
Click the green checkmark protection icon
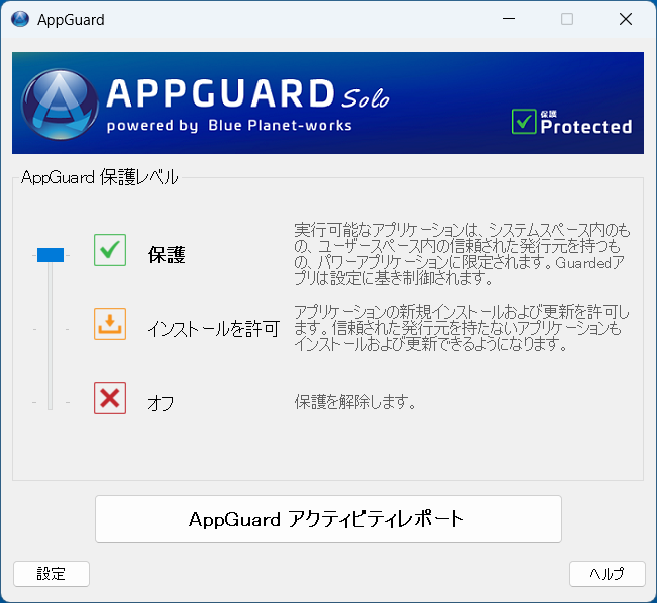(110, 250)
